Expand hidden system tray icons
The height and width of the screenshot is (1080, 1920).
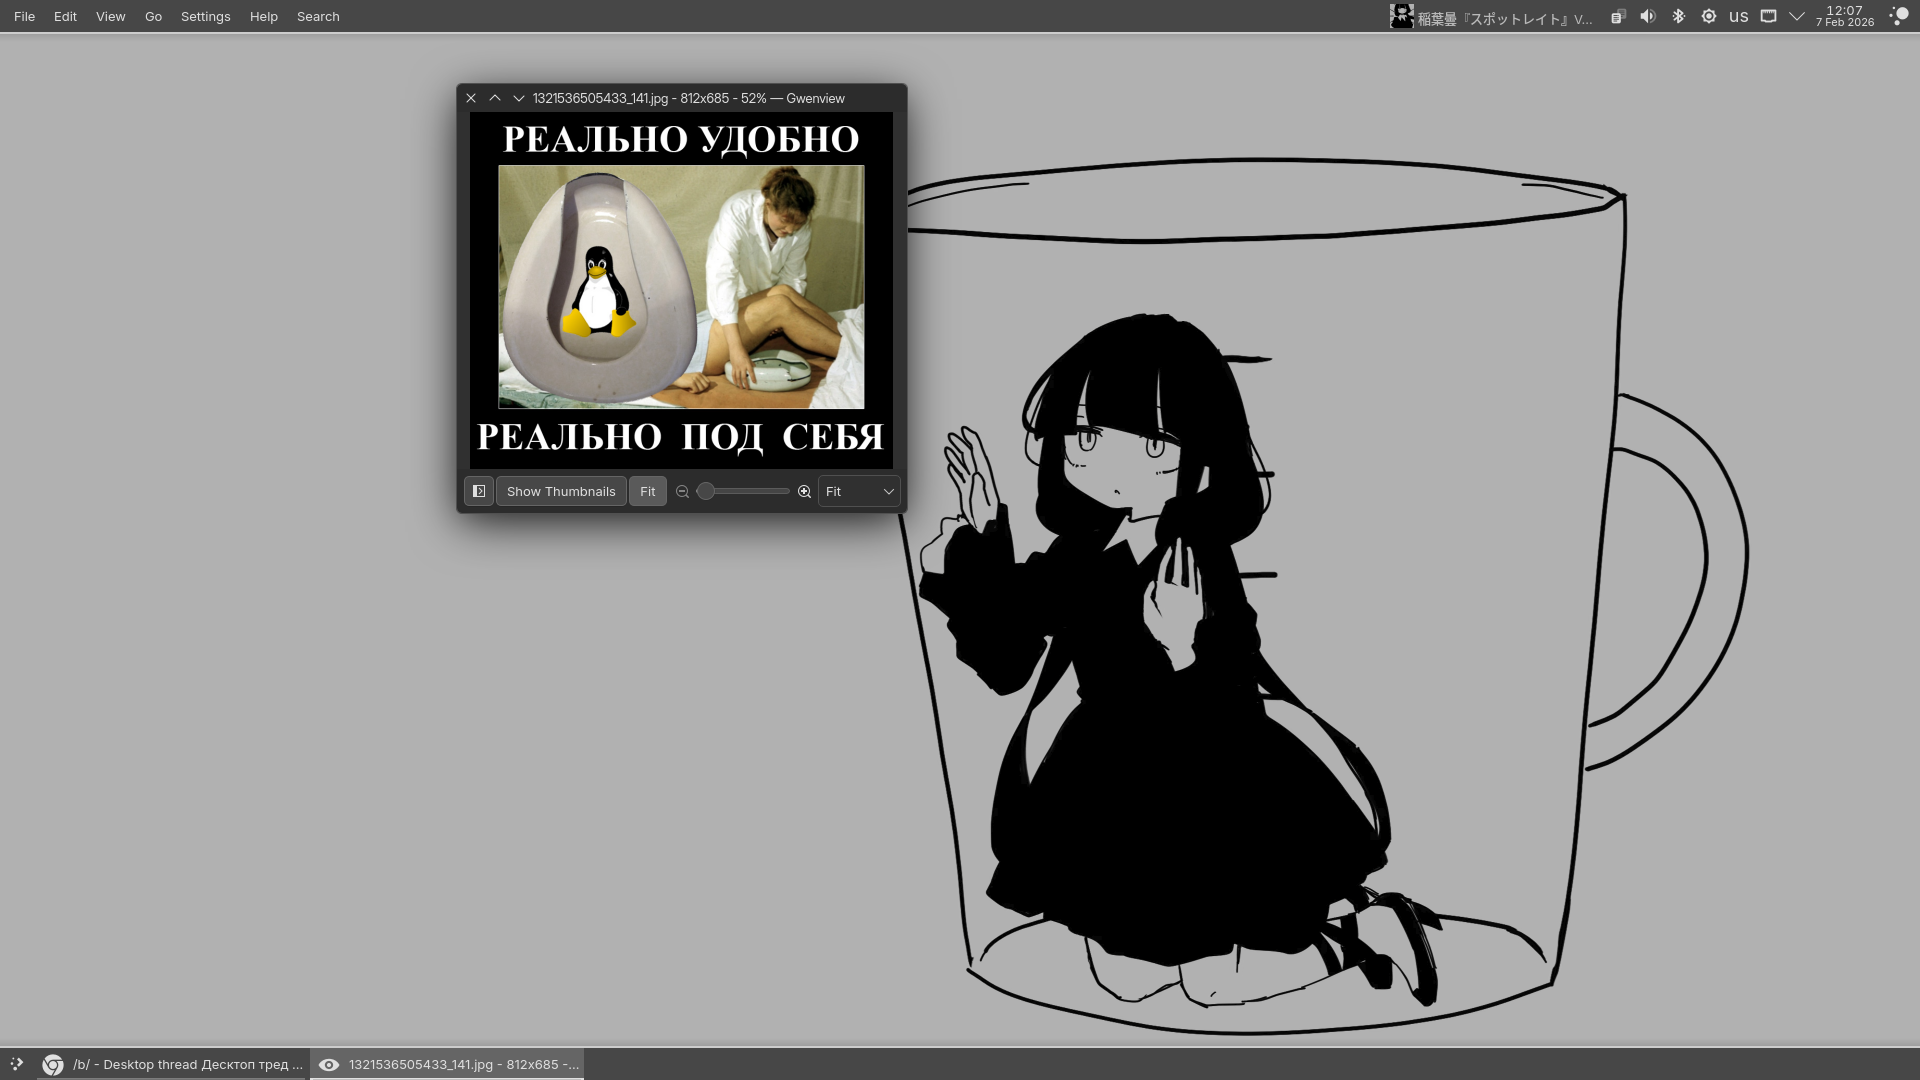(x=1797, y=16)
